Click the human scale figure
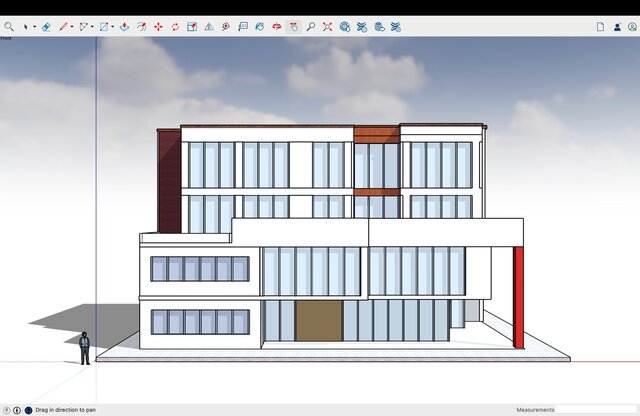Screen dimensions: 640x416 click(x=84, y=348)
